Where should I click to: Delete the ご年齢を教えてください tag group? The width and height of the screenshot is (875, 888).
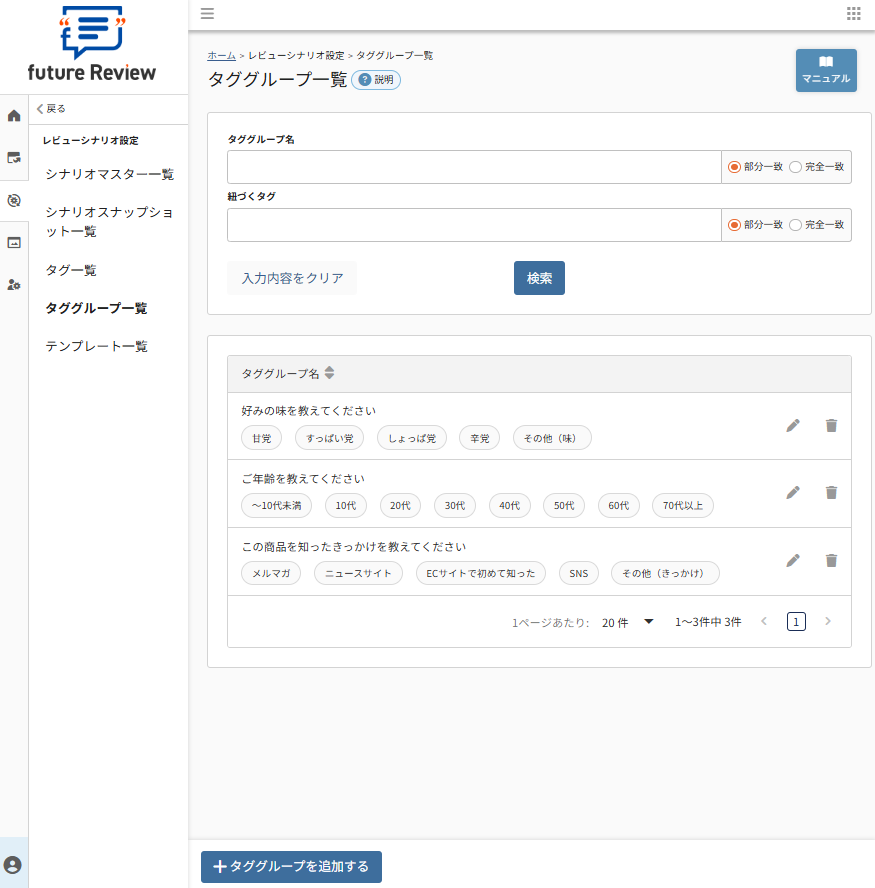[831, 492]
